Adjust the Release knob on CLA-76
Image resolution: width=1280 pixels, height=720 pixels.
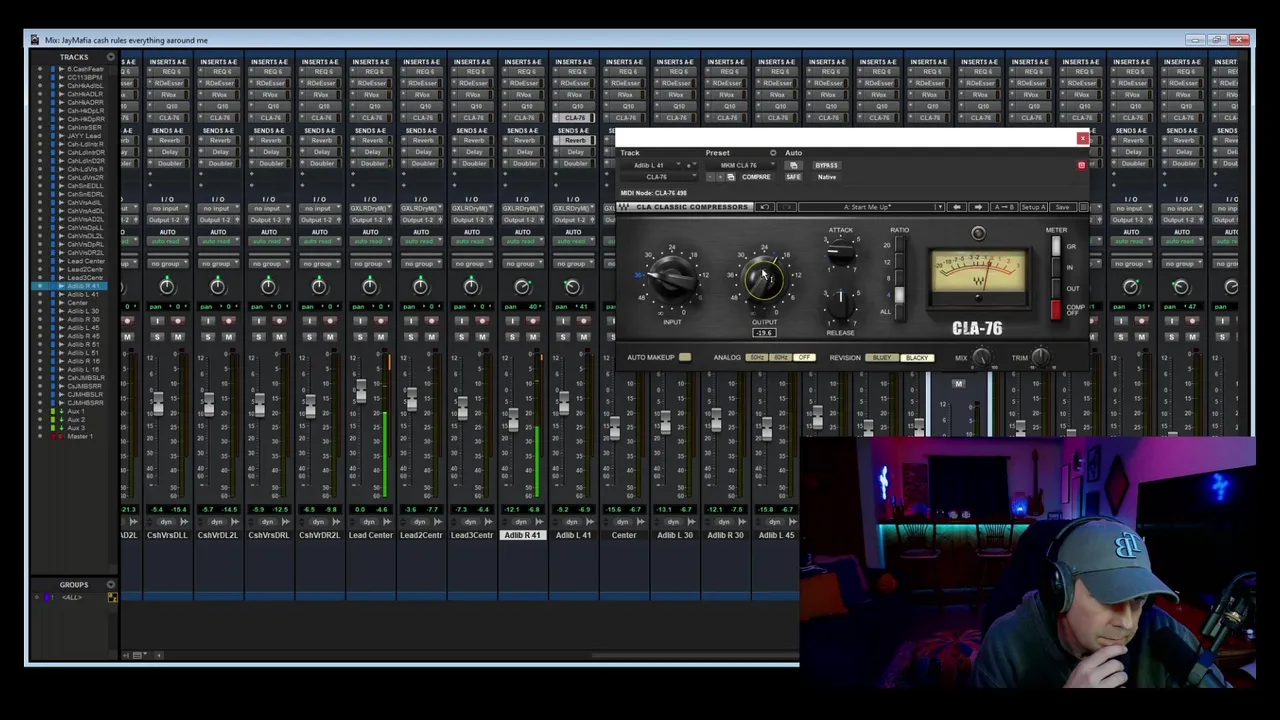(841, 305)
